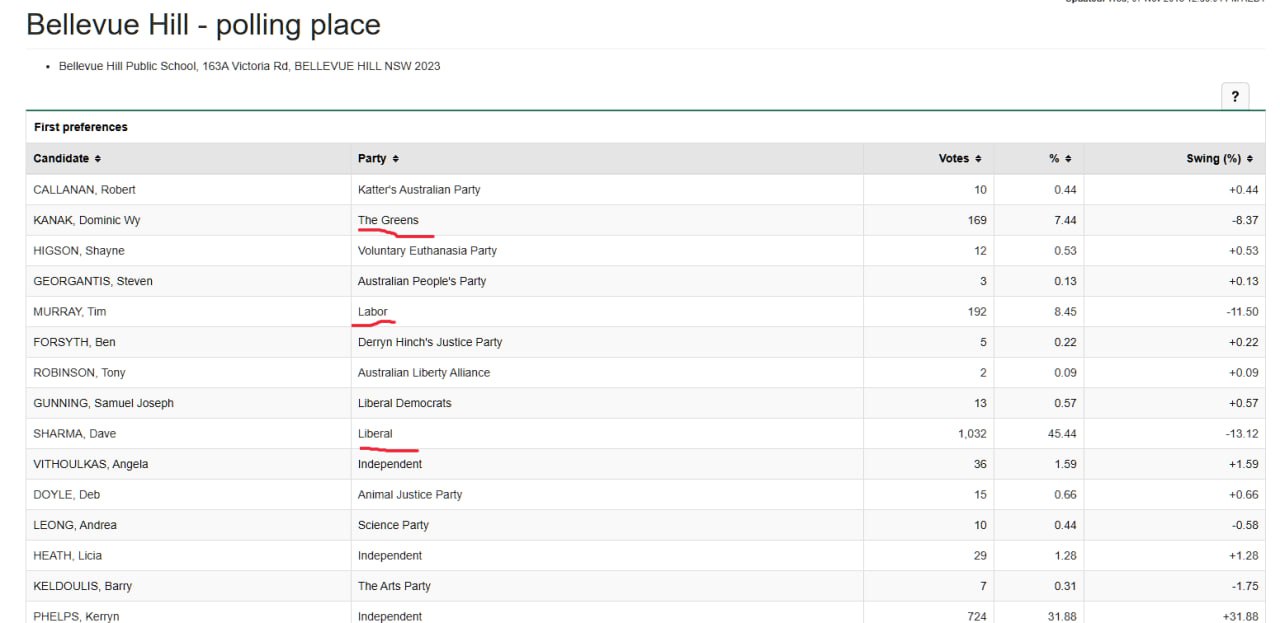Select candidate SHARMA, Dave

click(75, 434)
